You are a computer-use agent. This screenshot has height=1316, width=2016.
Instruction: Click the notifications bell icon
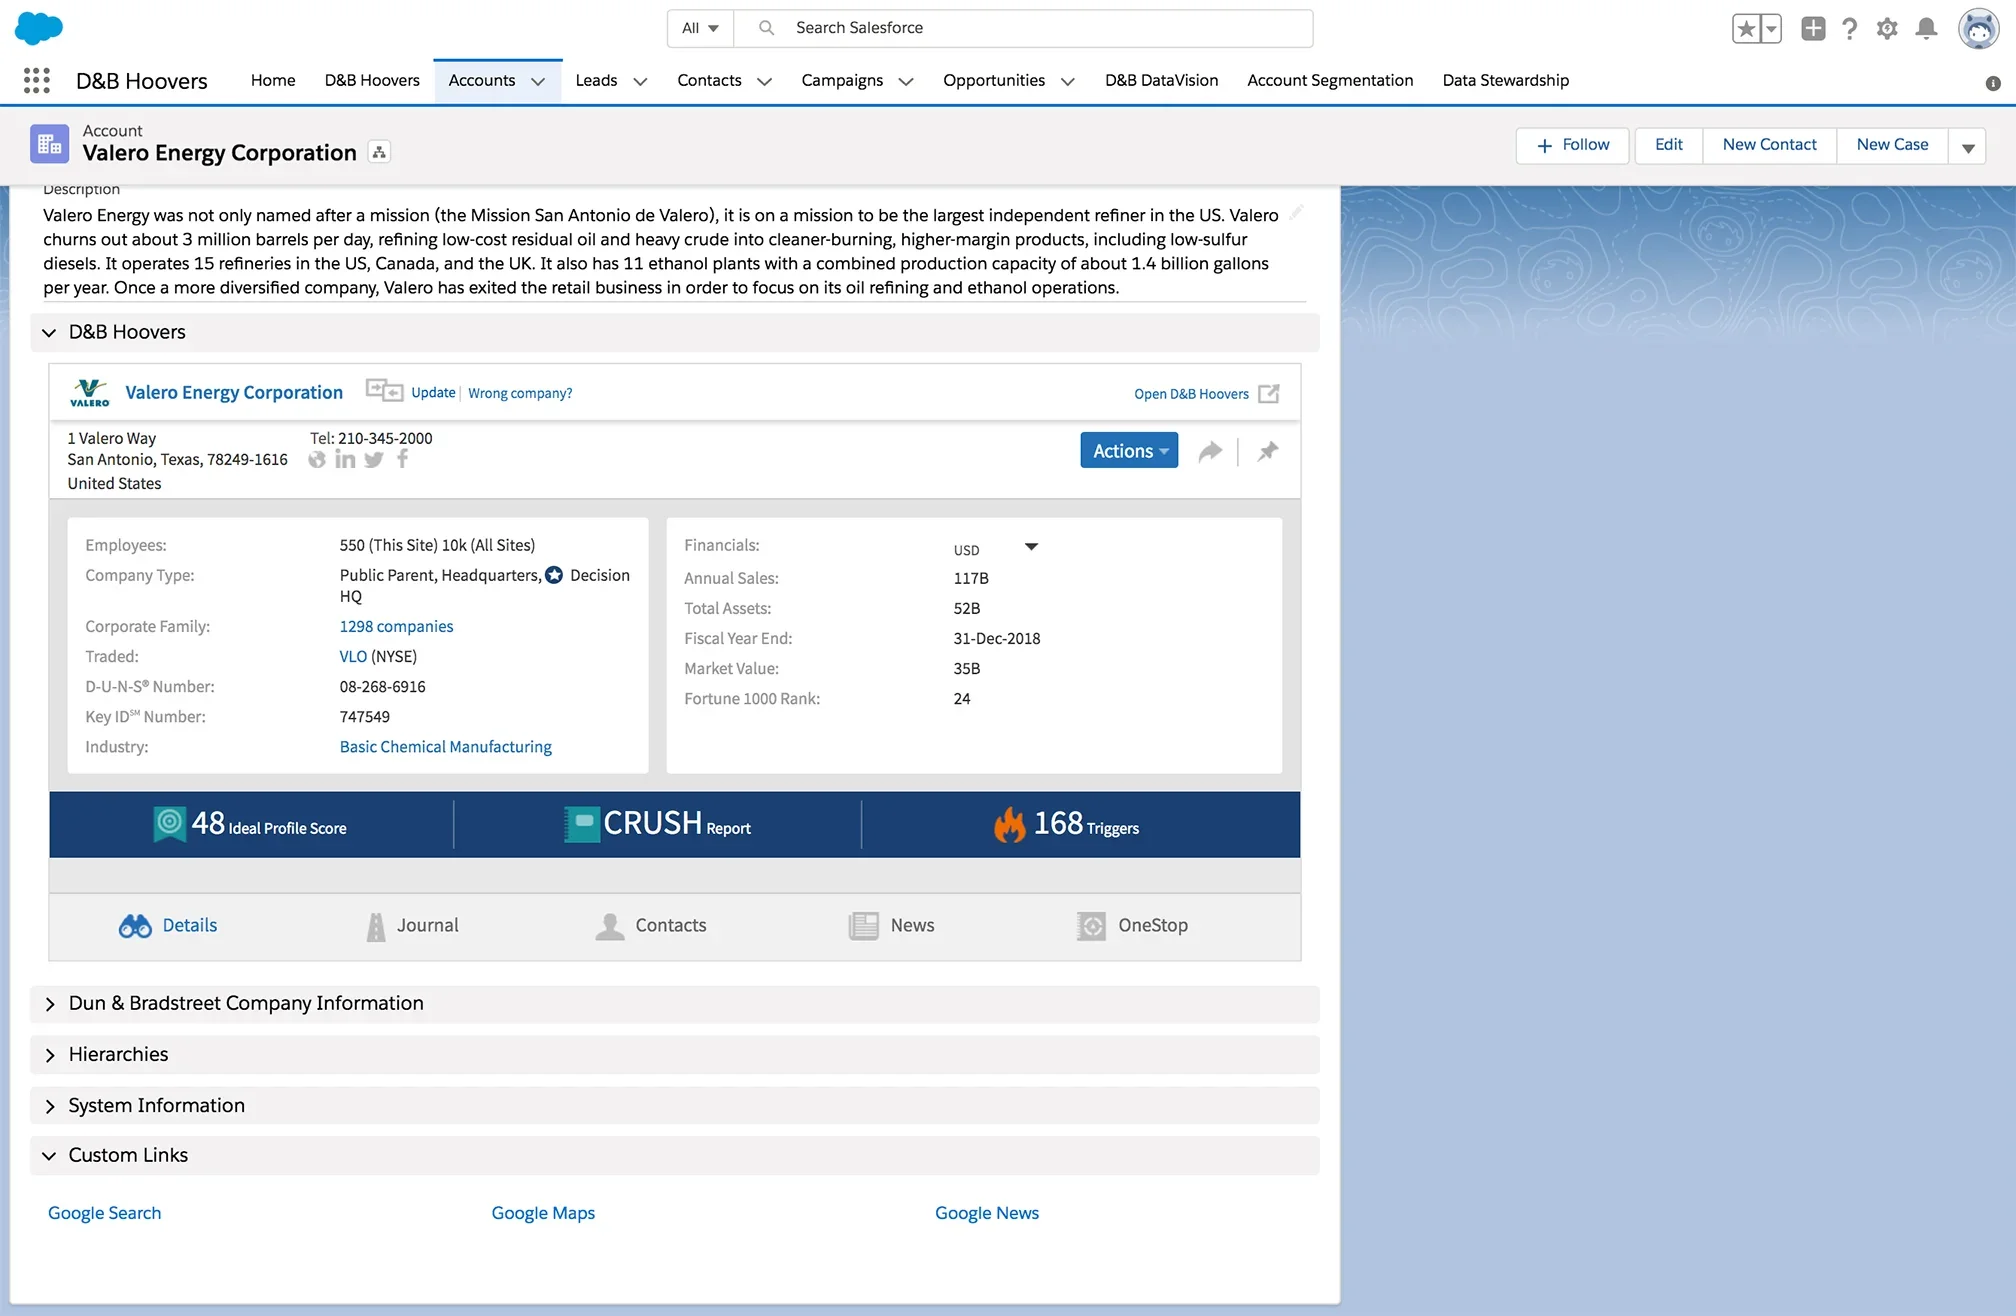[1926, 29]
